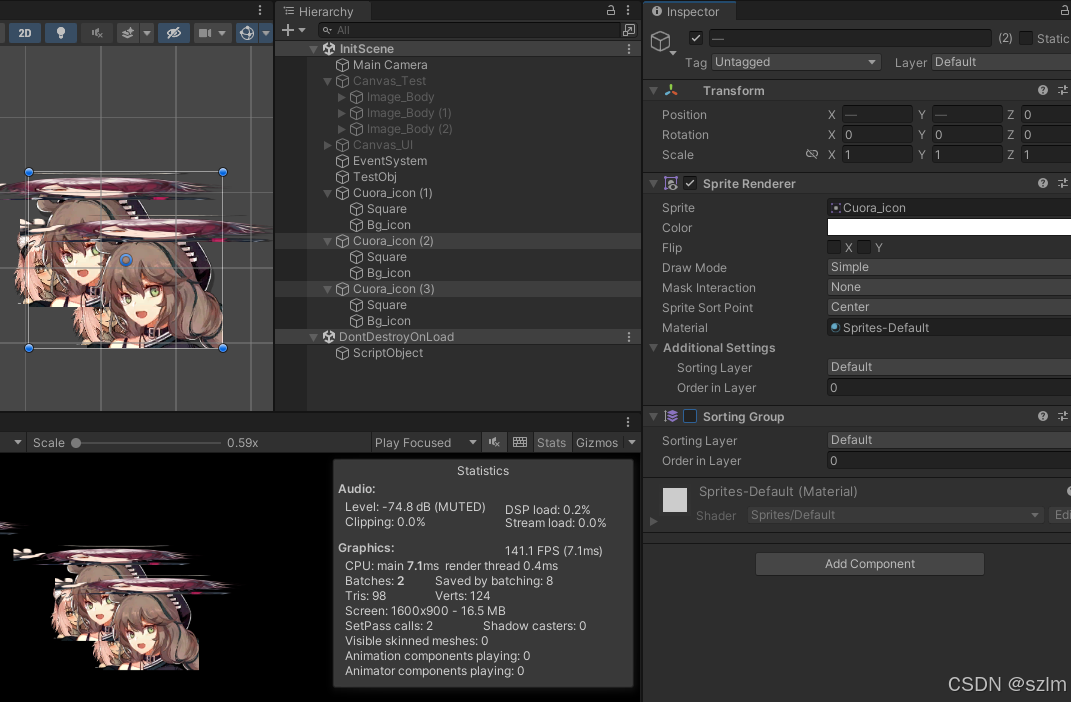Open the Layer dropdown showing Default
The height and width of the screenshot is (702, 1071).
[x=1001, y=62]
